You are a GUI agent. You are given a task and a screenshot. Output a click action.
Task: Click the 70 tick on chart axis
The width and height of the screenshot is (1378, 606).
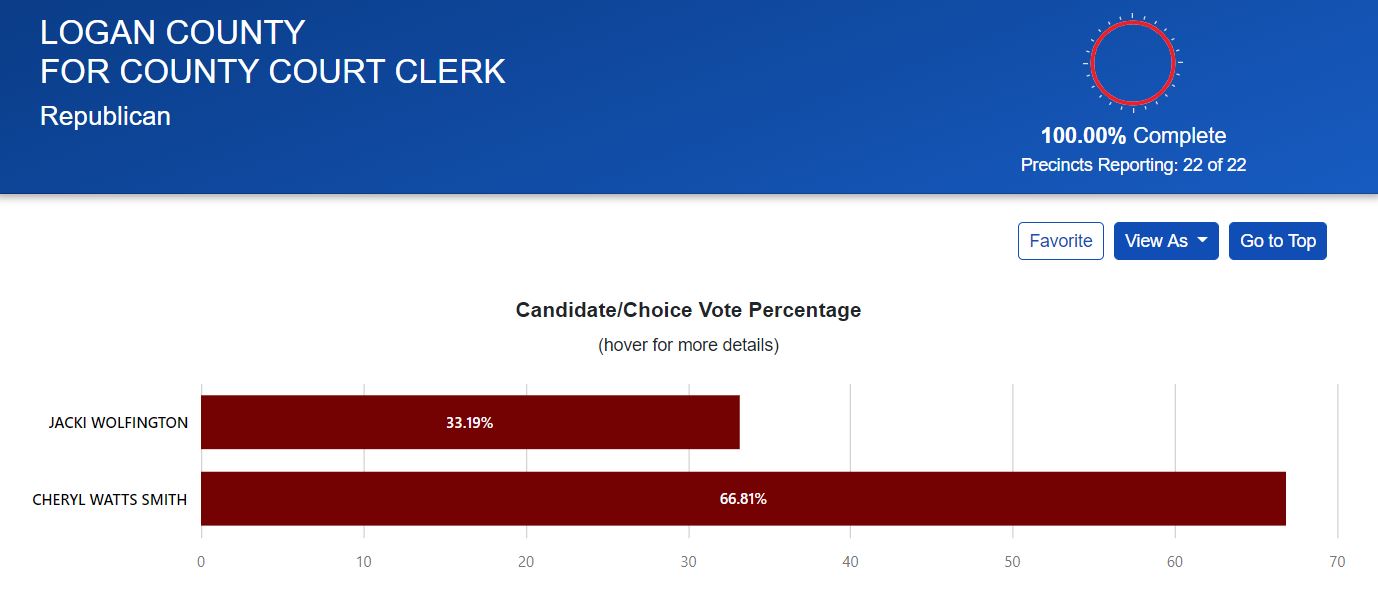[x=1337, y=562]
